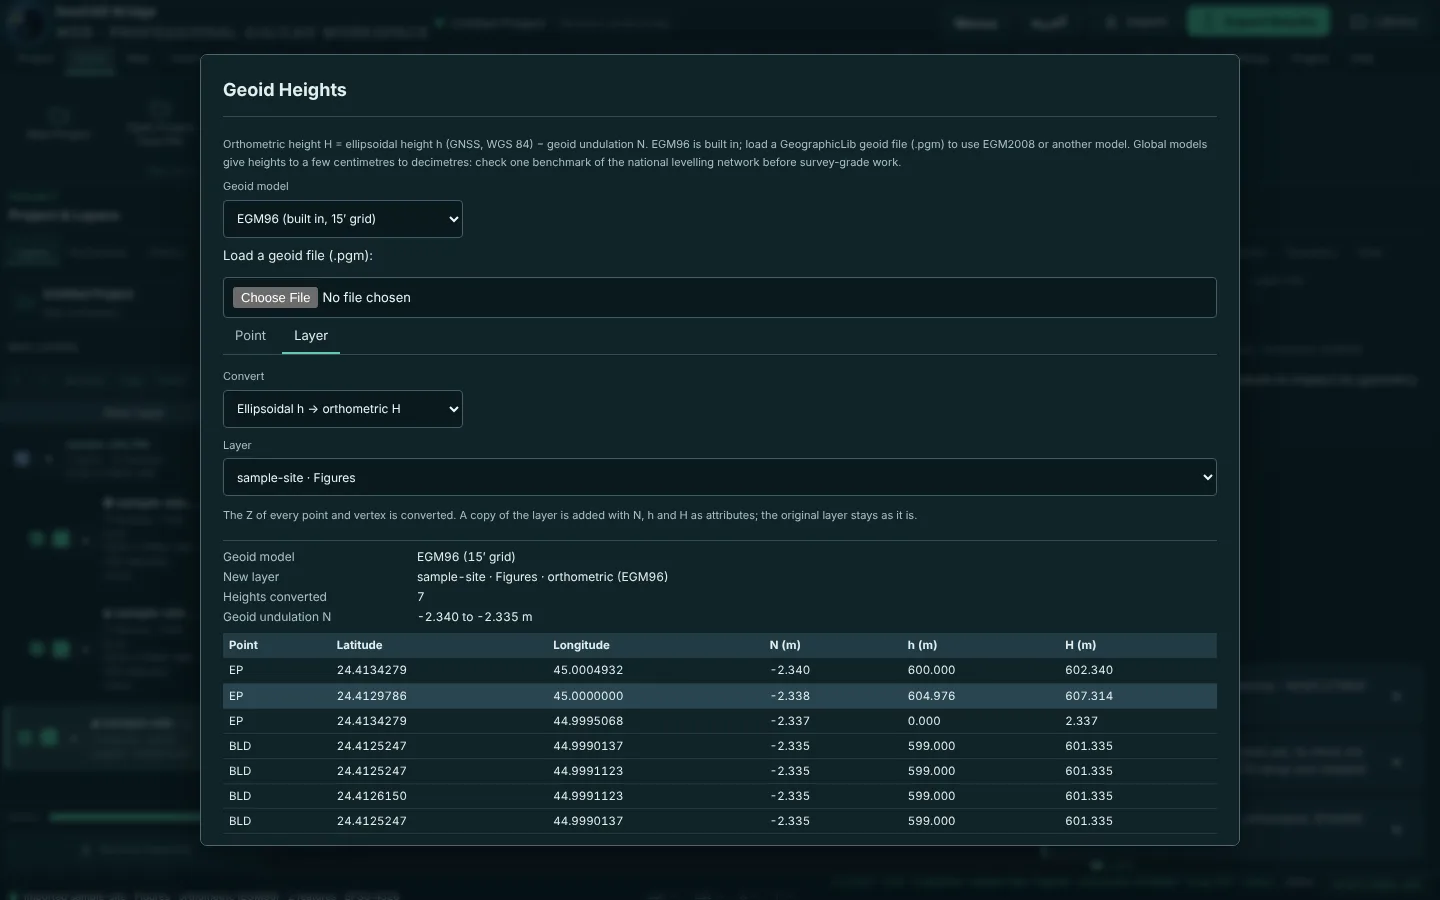1440x900 pixels.
Task: Select the H value 602.340
Action: tap(1089, 671)
